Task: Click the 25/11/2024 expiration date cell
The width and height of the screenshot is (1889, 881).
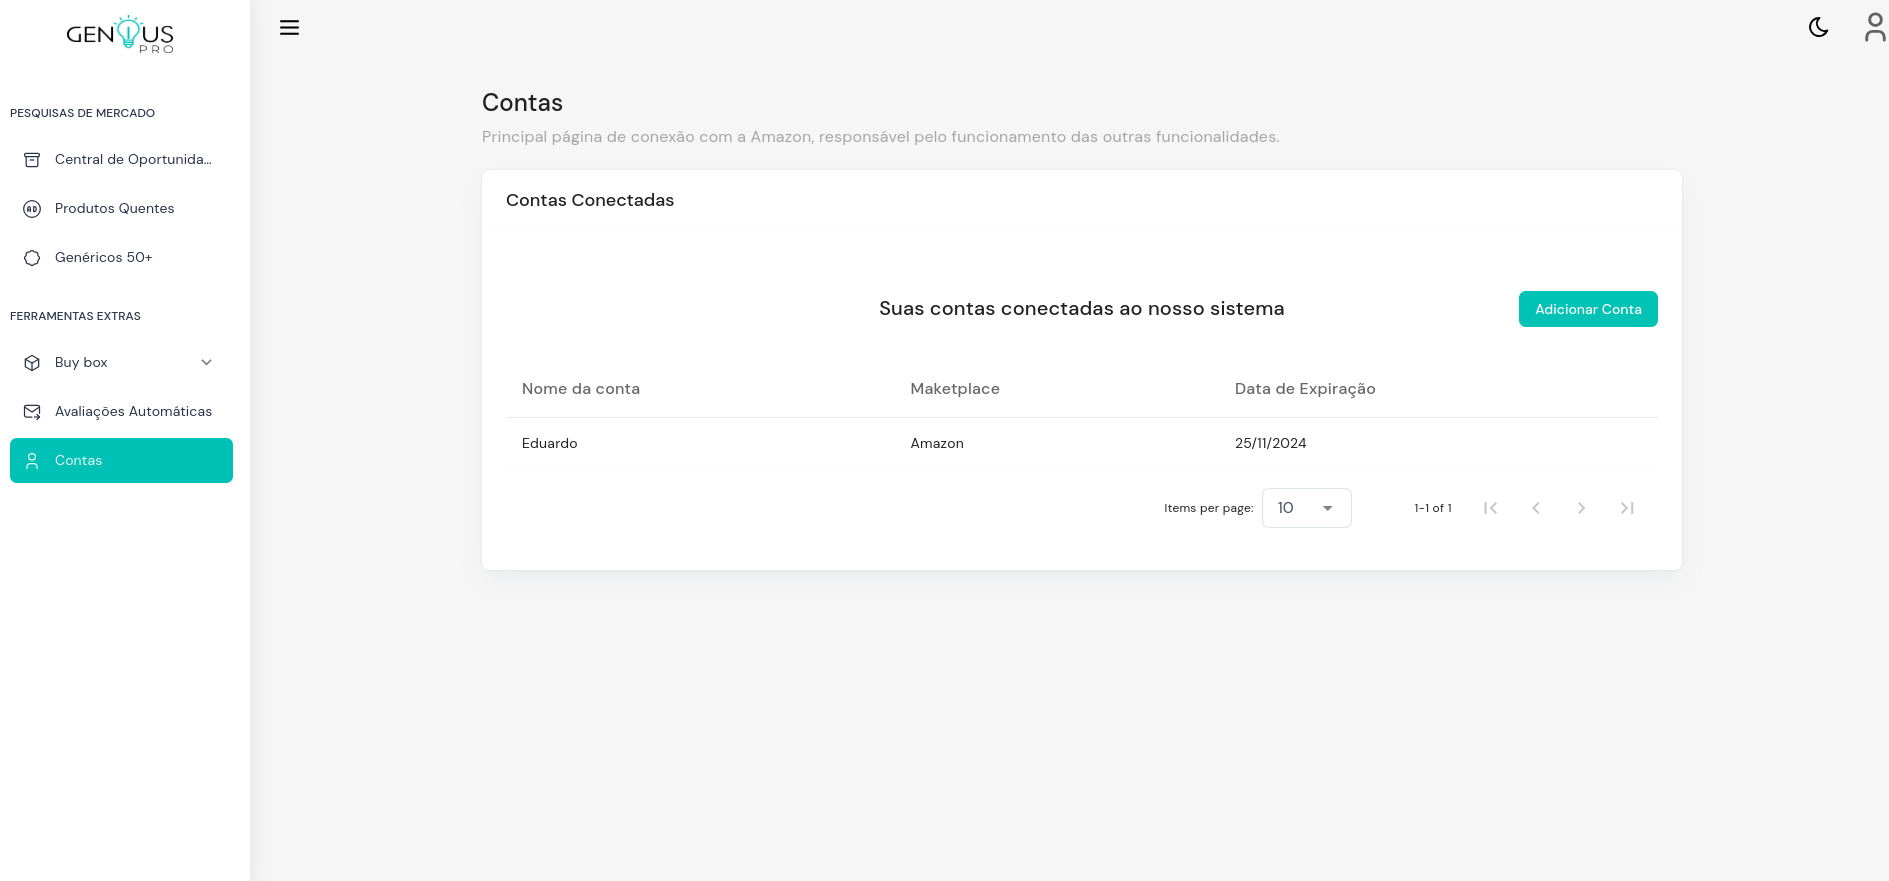Action: [x=1270, y=443]
